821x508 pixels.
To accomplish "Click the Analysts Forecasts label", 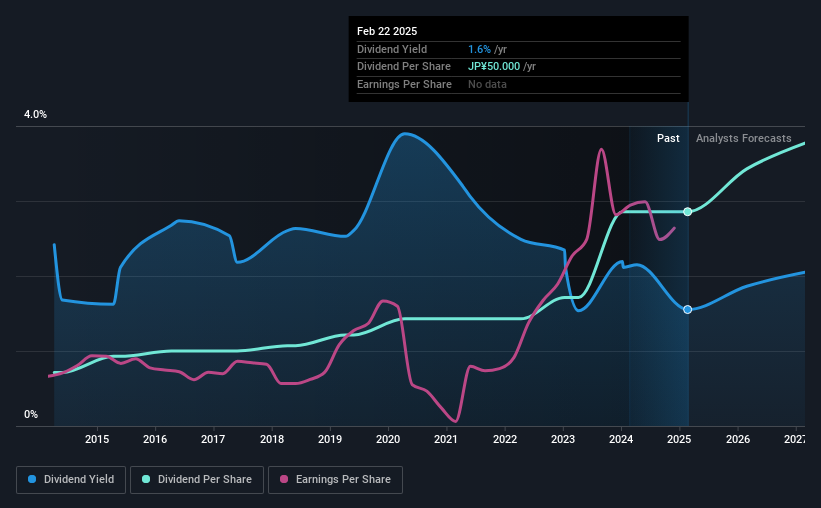I will click(744, 138).
